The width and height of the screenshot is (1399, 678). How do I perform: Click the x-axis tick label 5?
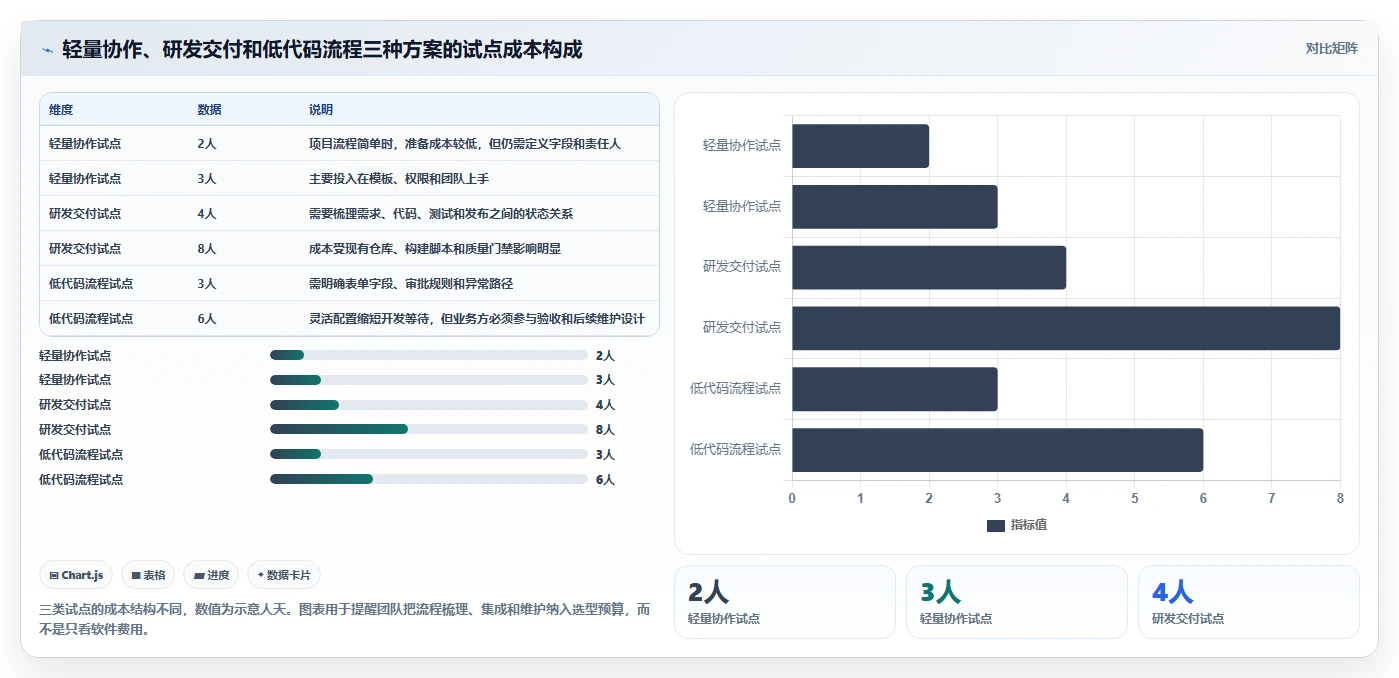pos(1134,498)
